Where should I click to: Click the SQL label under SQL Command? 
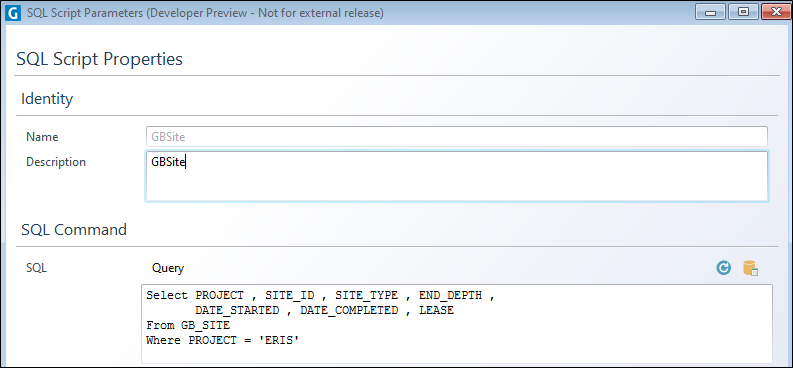[36, 268]
